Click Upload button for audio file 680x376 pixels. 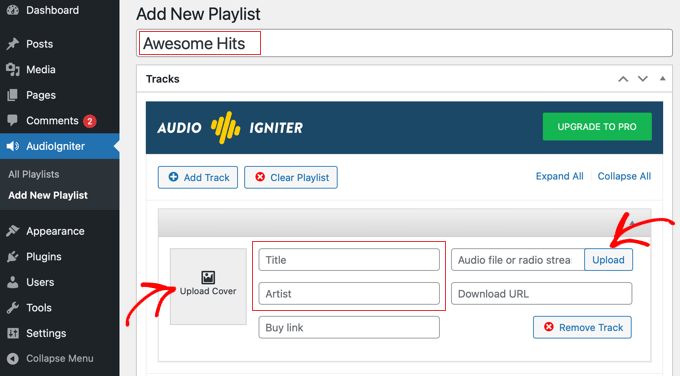[608, 260]
